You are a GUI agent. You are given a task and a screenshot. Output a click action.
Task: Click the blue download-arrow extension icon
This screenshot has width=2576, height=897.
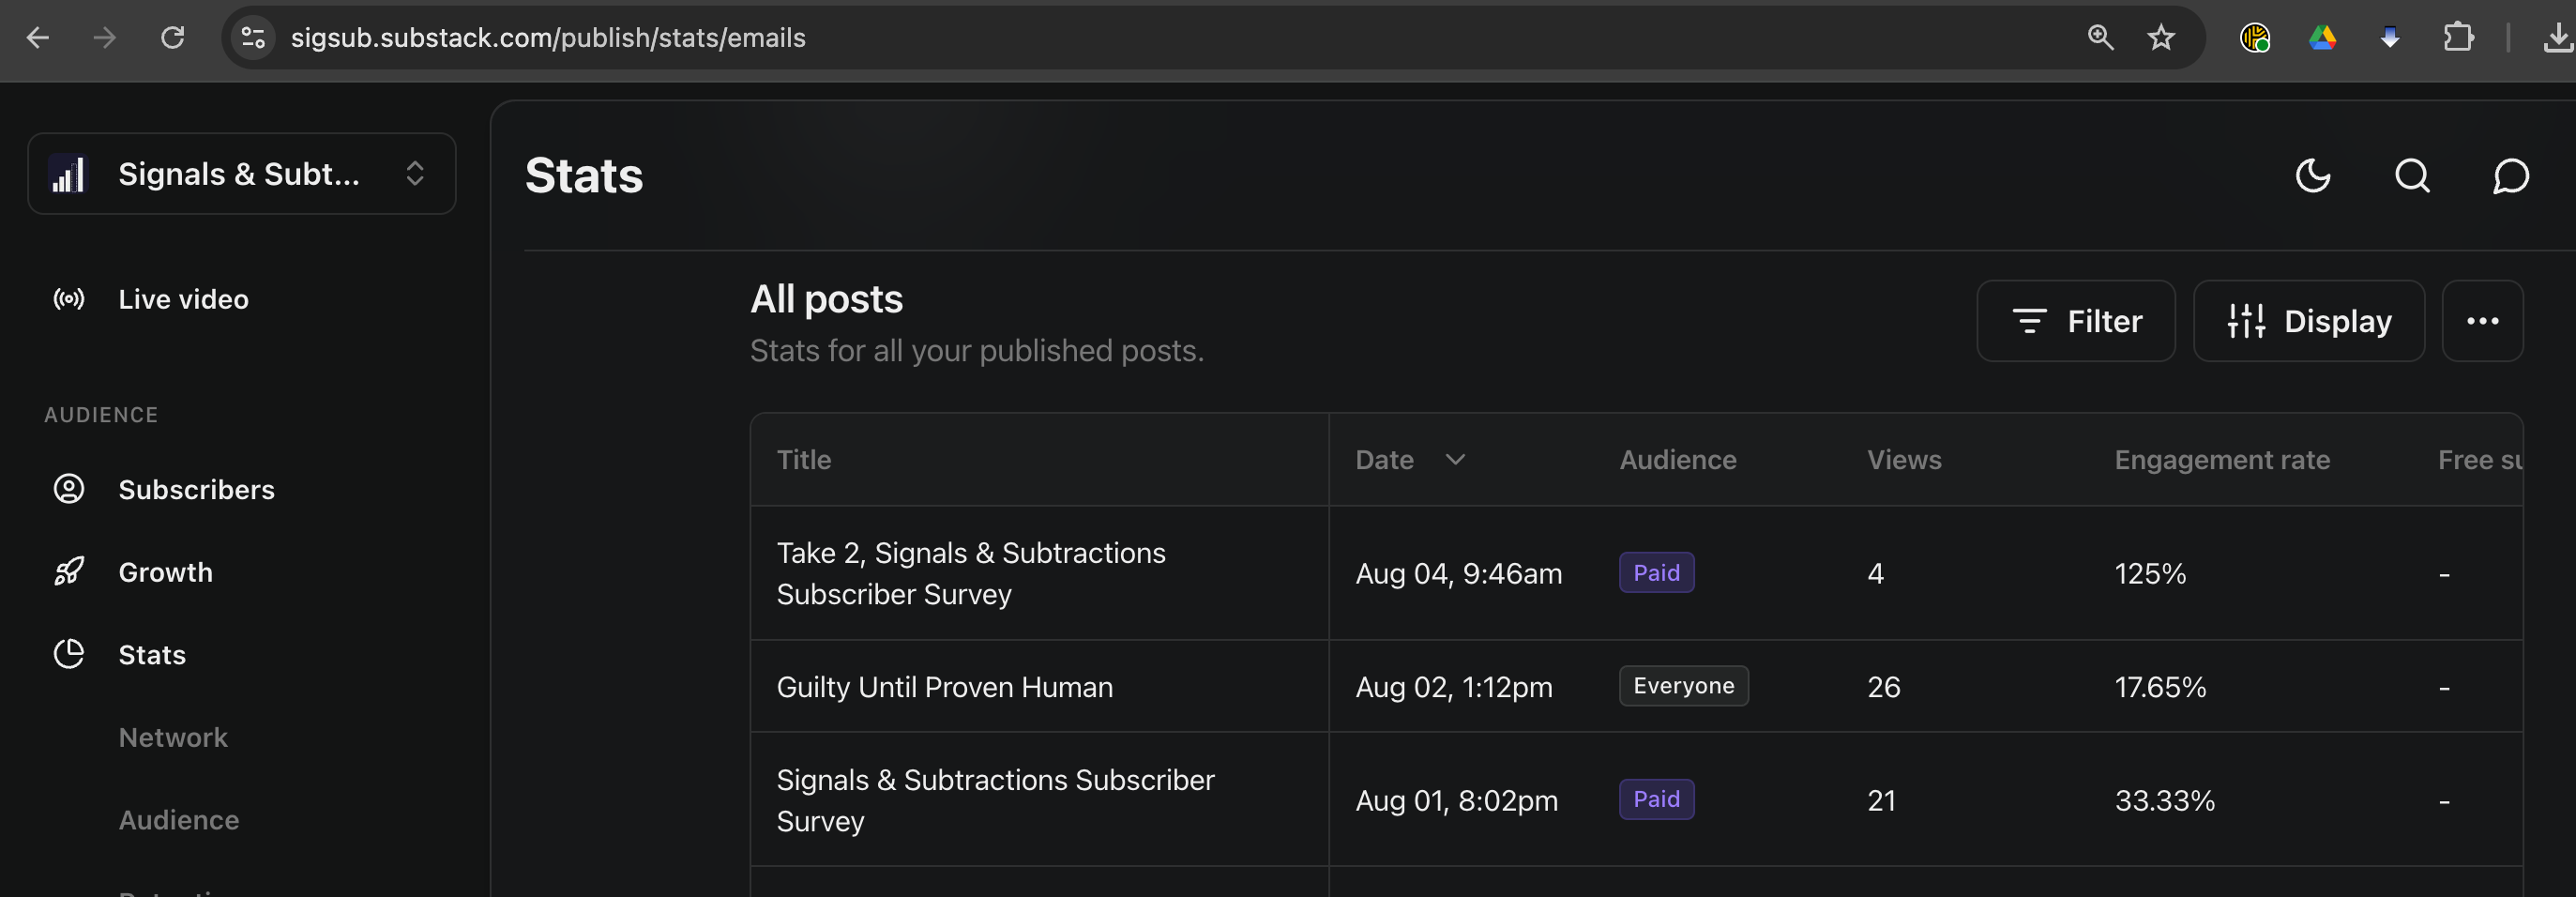[2390, 38]
